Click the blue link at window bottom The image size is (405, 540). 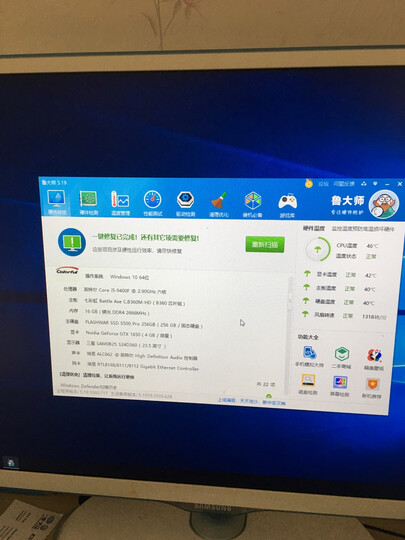[251, 402]
